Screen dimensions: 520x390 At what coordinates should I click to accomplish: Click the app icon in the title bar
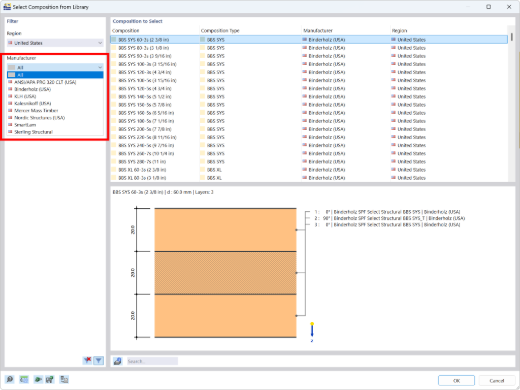tap(7, 7)
